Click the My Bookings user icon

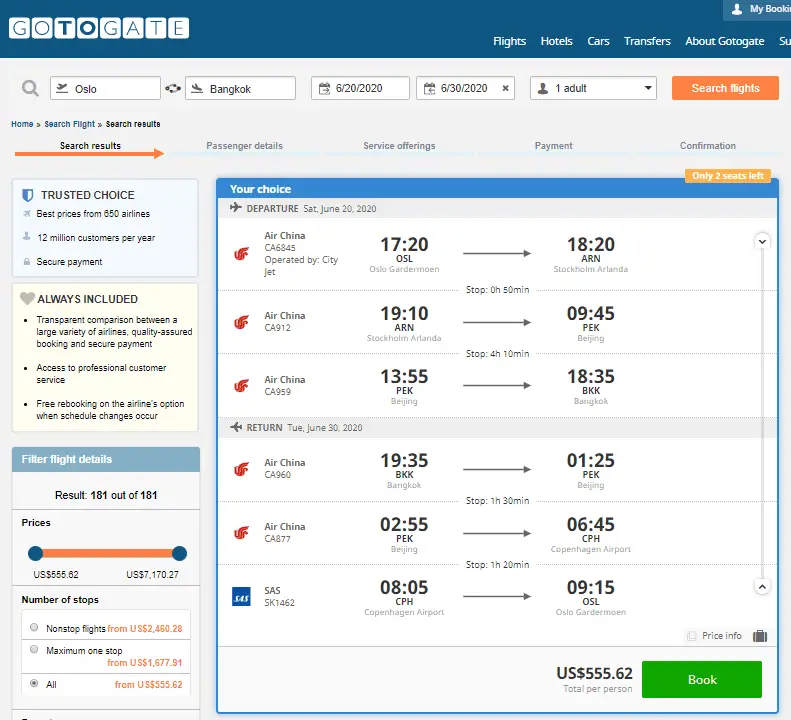(737, 9)
